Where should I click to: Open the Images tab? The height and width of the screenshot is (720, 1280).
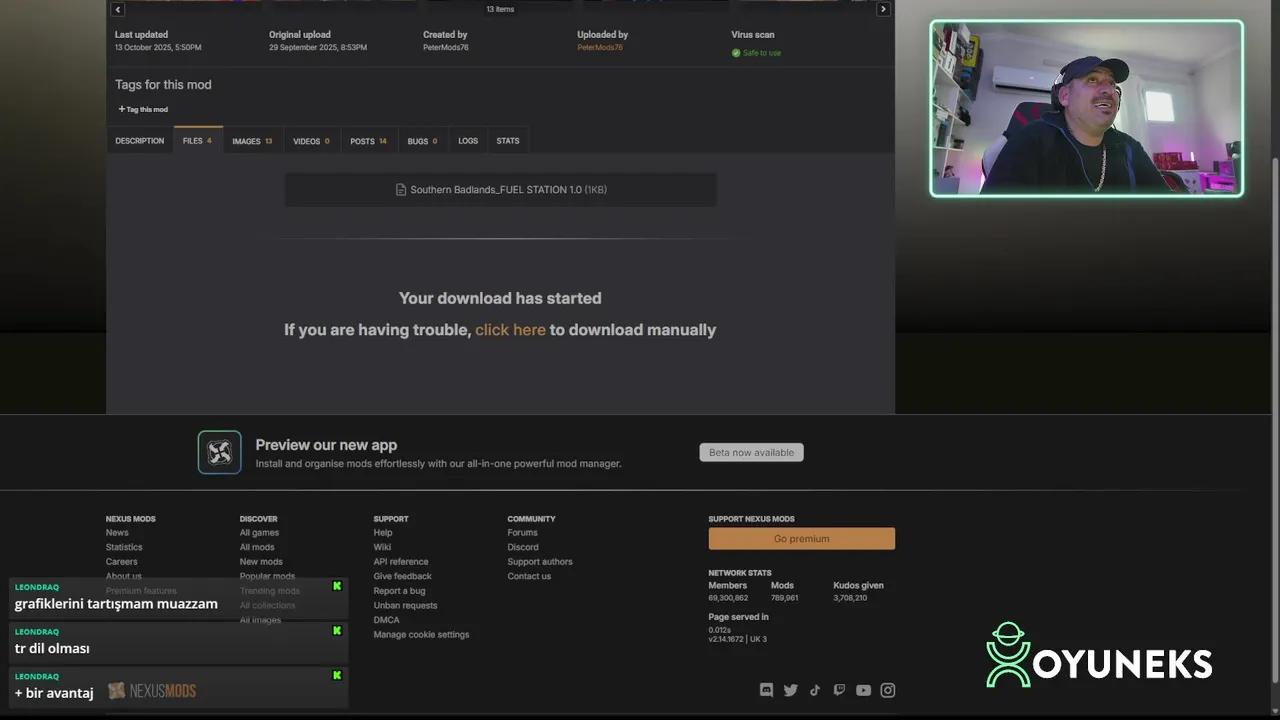point(252,141)
